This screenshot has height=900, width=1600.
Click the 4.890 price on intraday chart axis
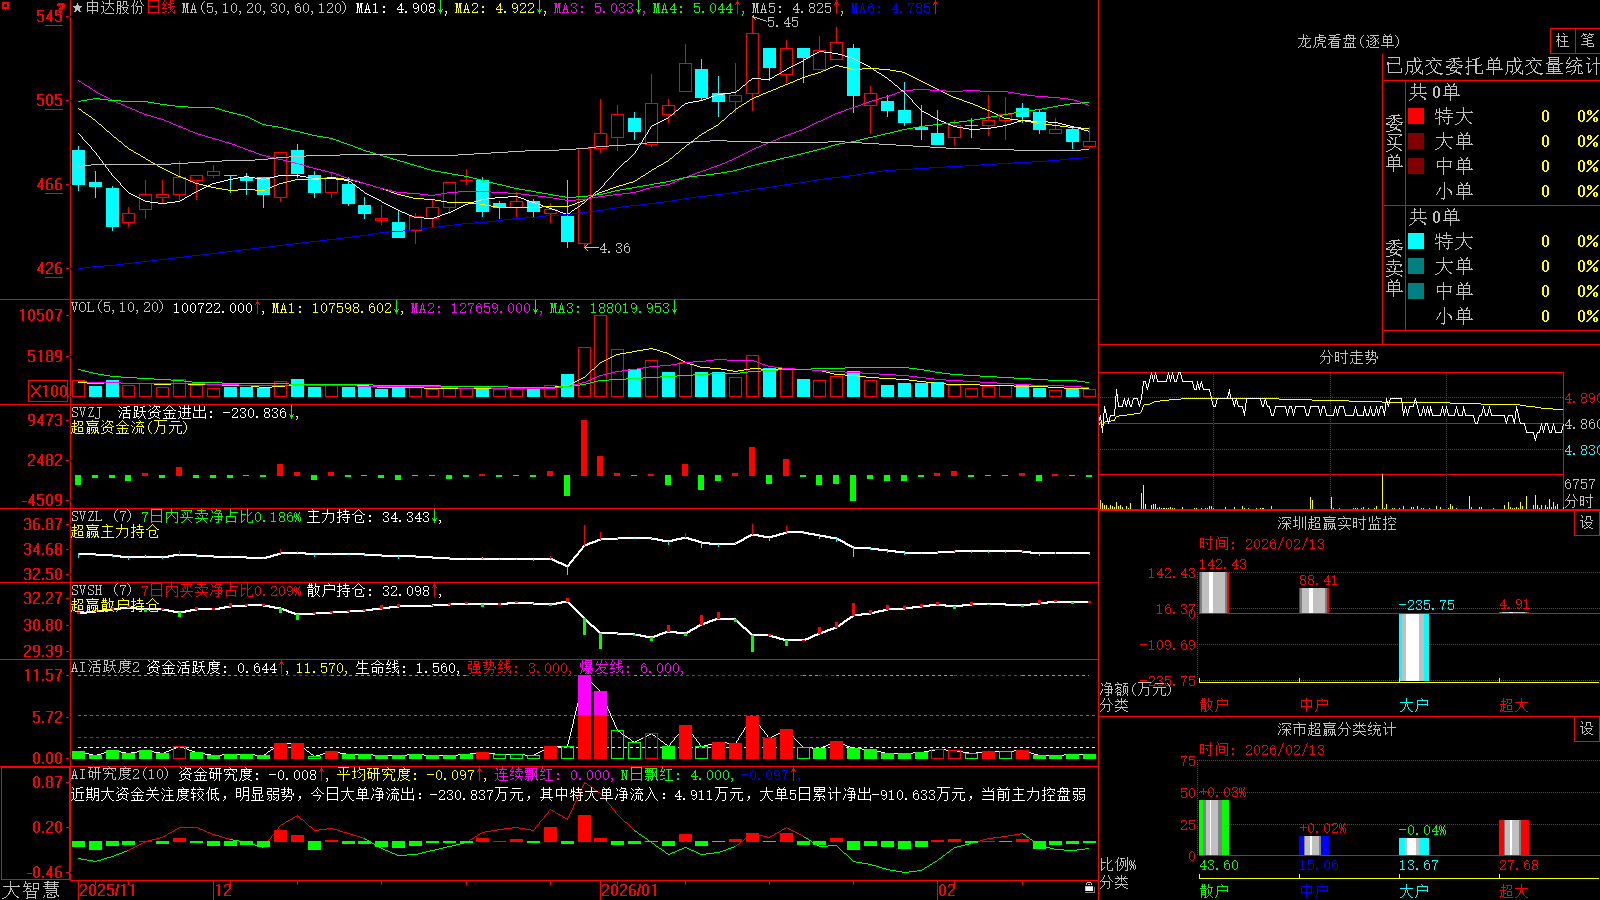[1582, 398]
